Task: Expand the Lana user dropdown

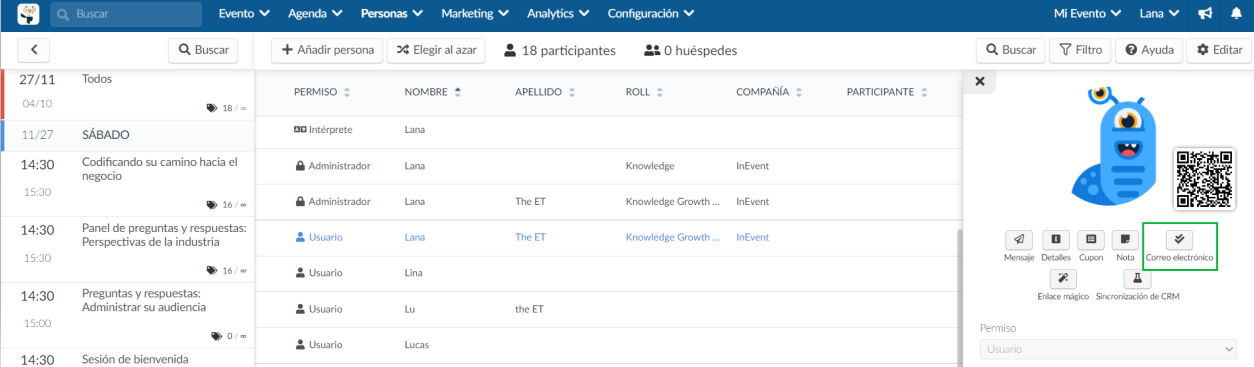Action: [x=1160, y=14]
